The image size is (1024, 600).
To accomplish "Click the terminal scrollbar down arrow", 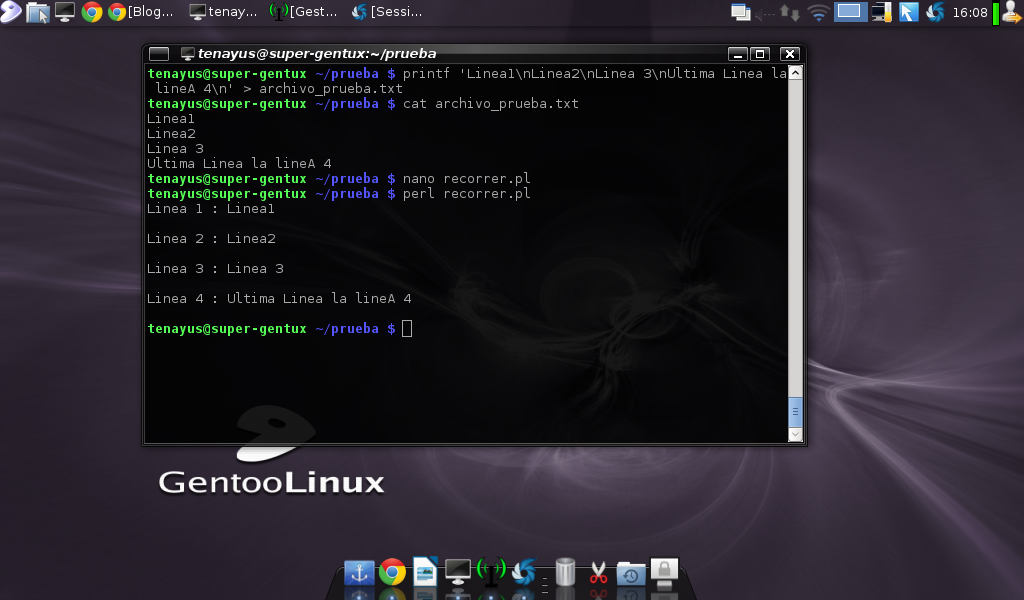I will [795, 434].
